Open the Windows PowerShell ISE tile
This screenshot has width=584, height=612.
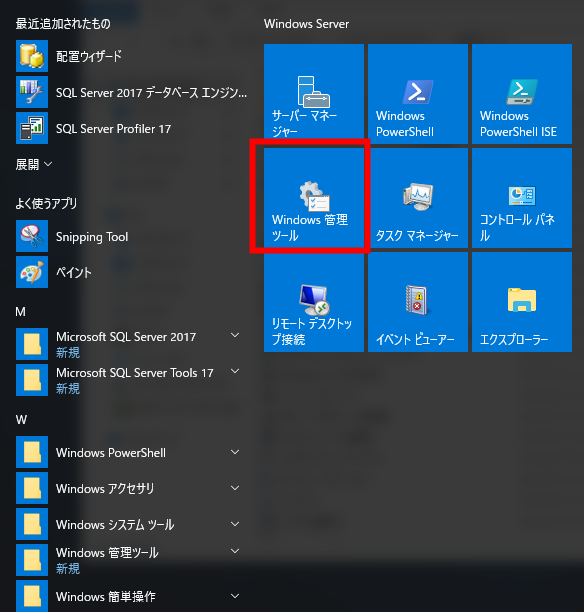click(x=522, y=94)
